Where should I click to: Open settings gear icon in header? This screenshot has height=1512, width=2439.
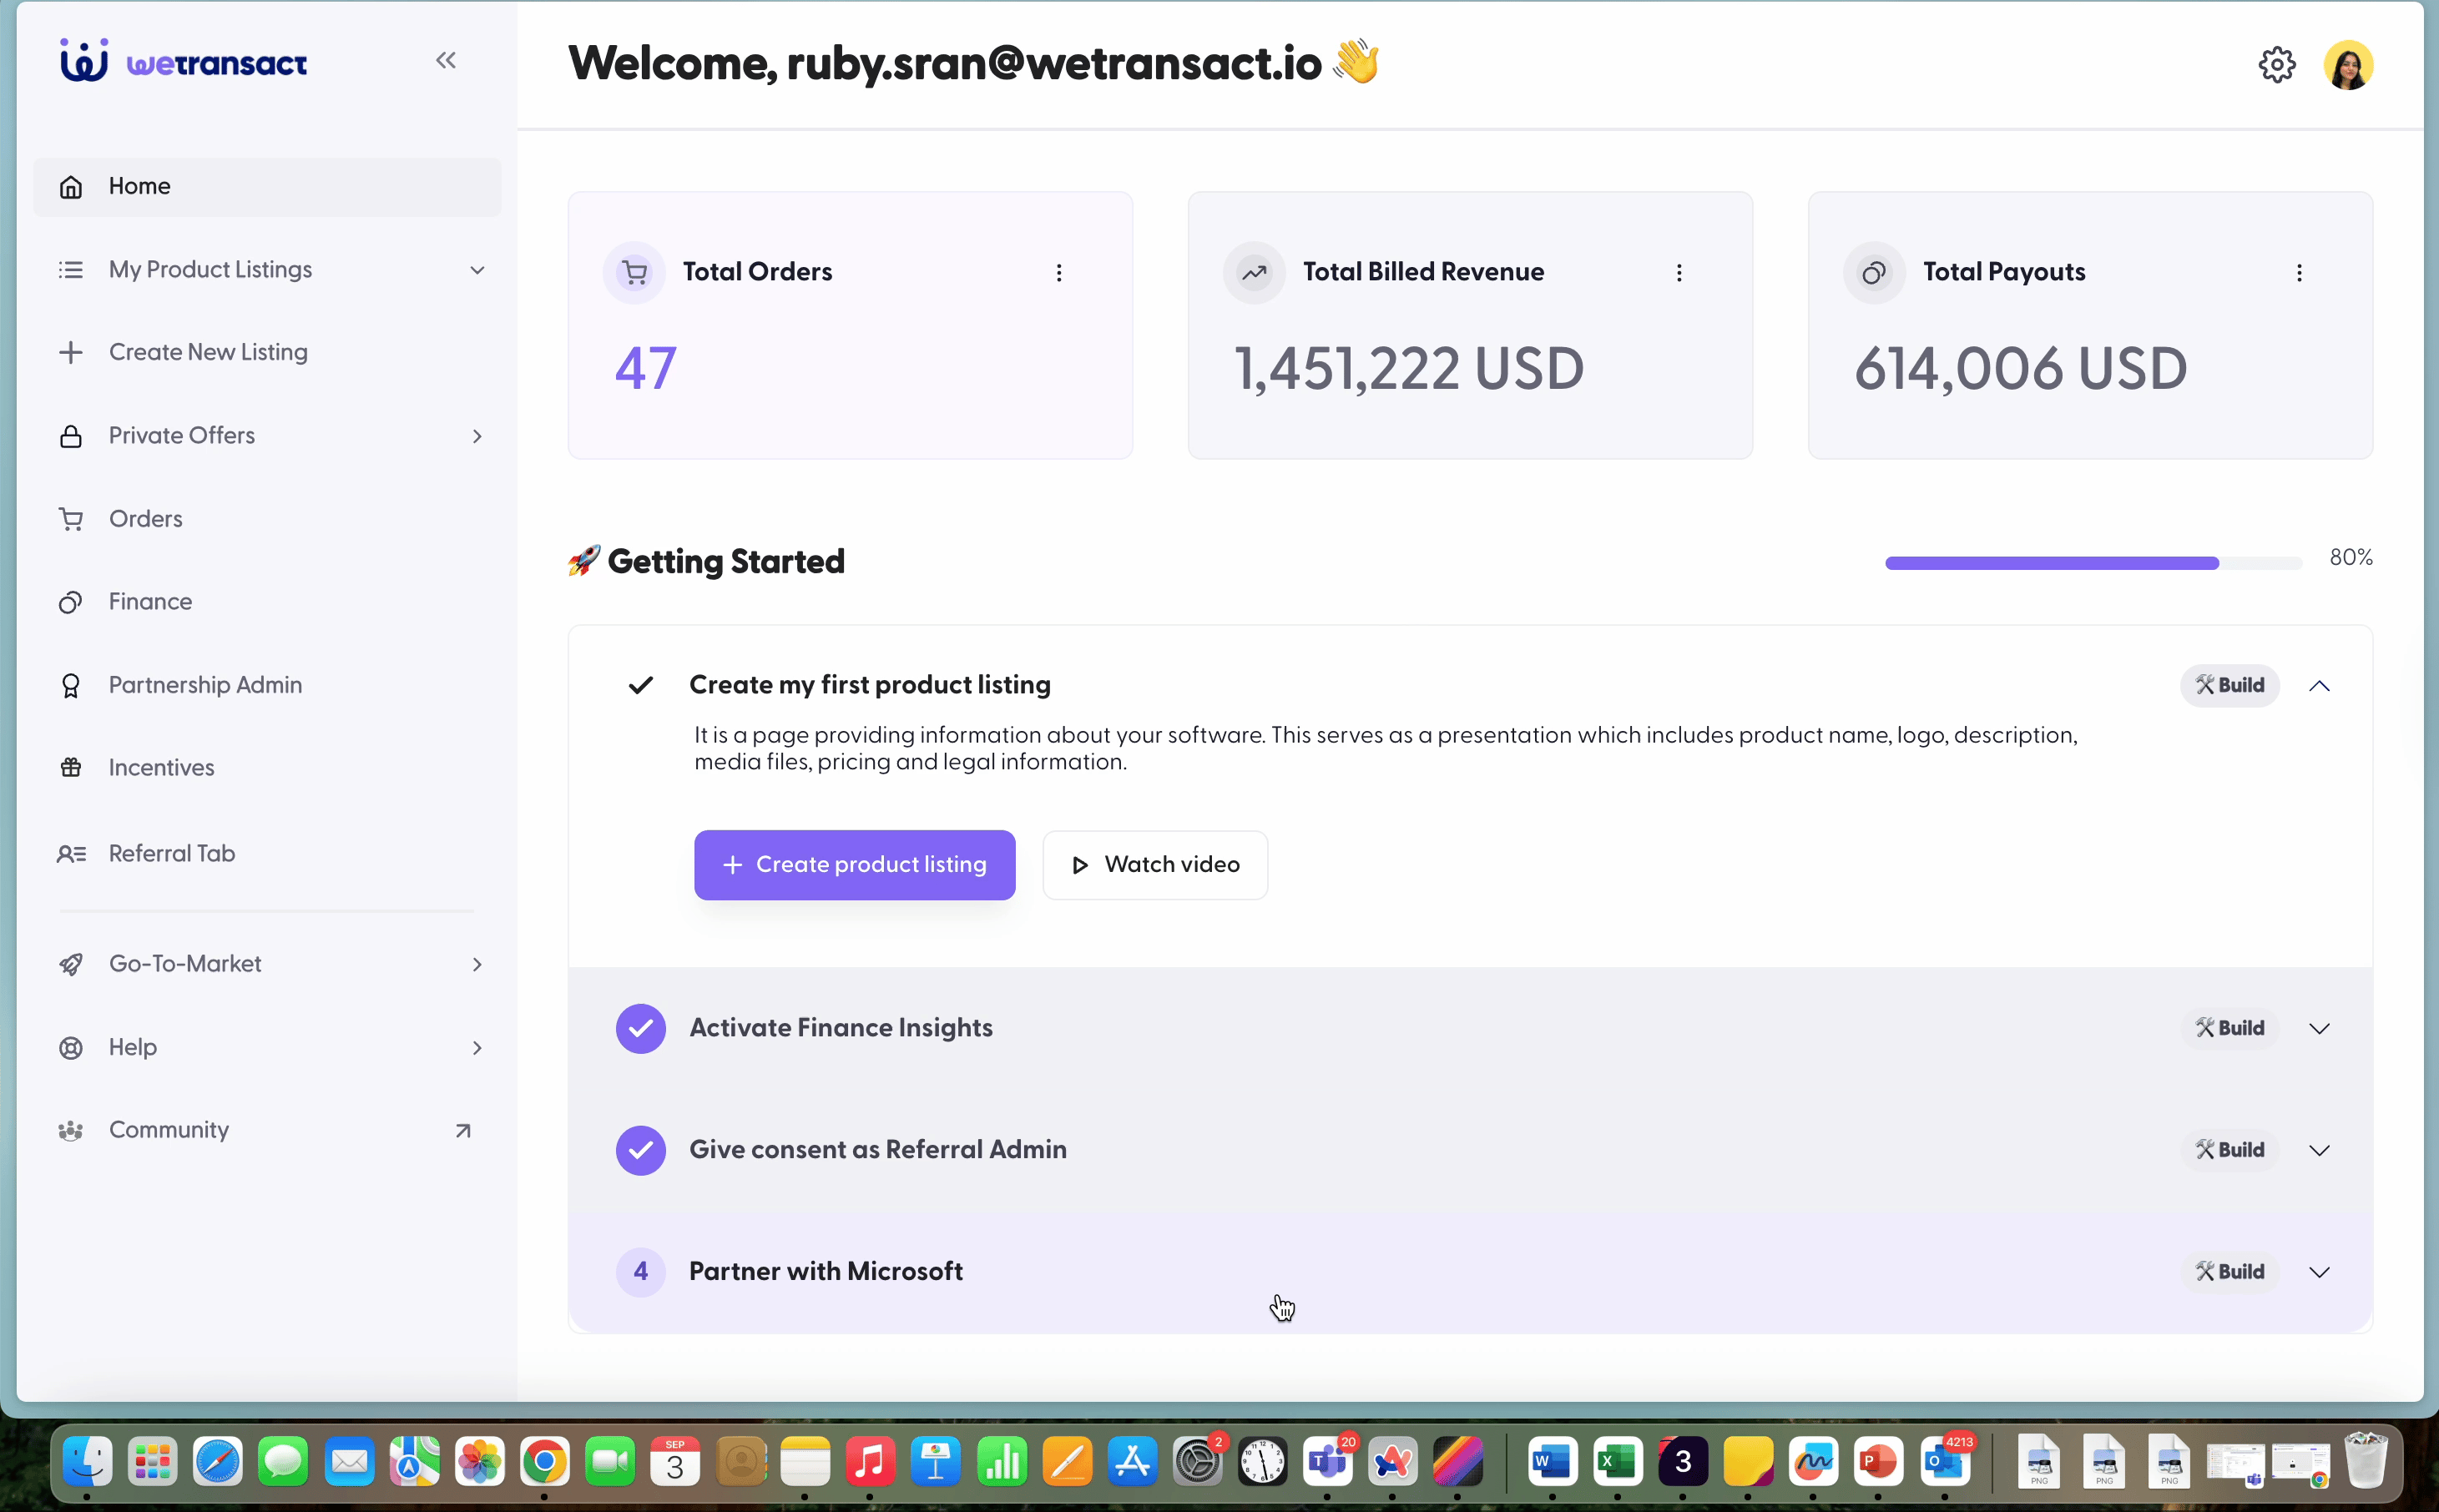pyautogui.click(x=2277, y=65)
